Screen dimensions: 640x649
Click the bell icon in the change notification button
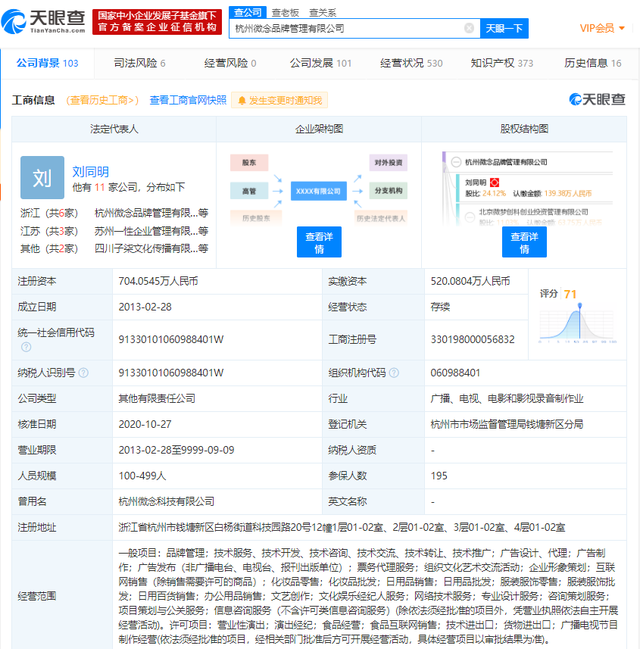tap(242, 101)
